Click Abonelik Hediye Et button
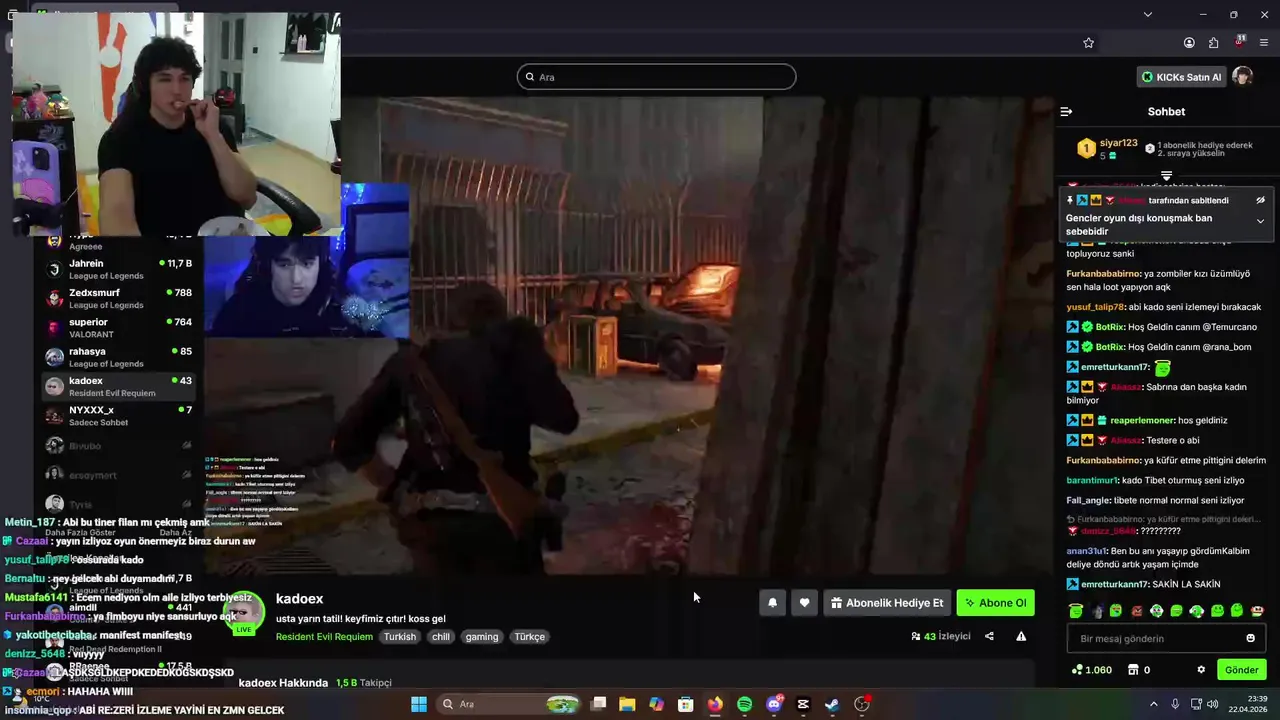1280x720 pixels. tap(886, 603)
